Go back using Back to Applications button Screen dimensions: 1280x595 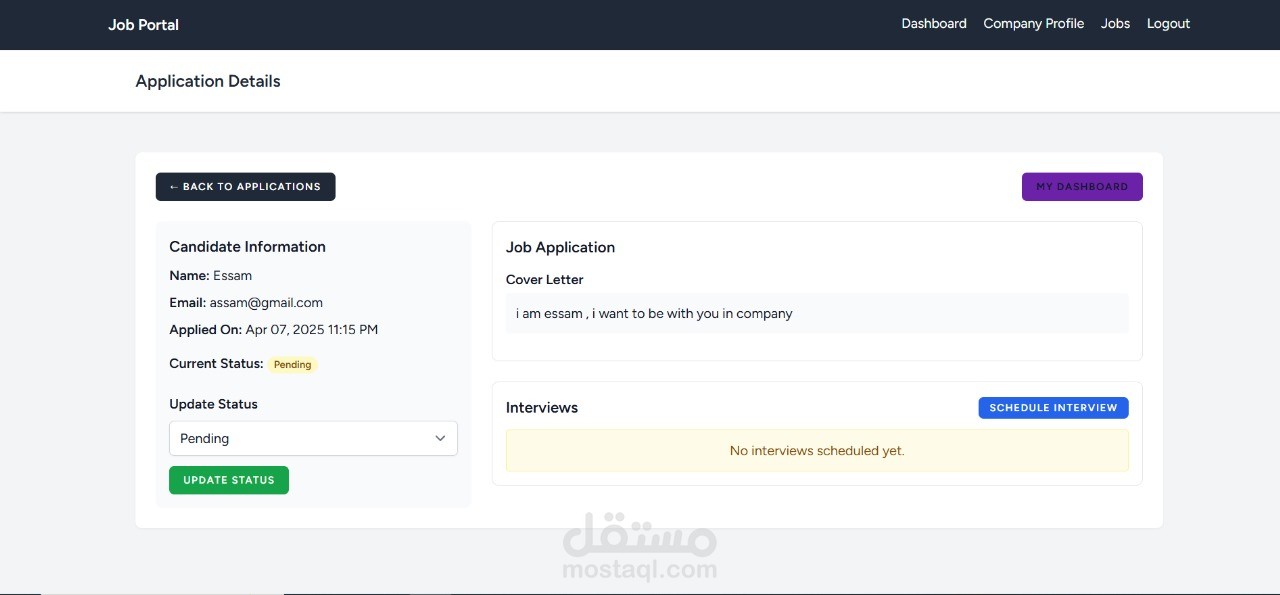tap(245, 187)
